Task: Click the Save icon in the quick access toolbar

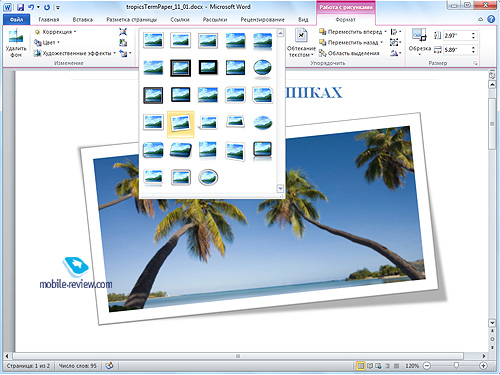Action: pos(20,7)
